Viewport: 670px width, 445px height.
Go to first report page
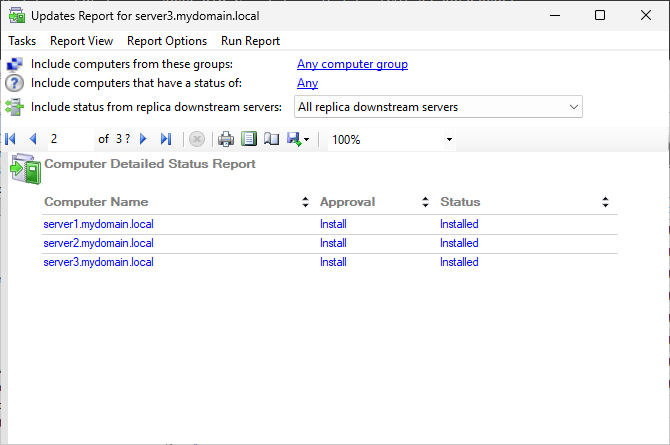(11, 139)
